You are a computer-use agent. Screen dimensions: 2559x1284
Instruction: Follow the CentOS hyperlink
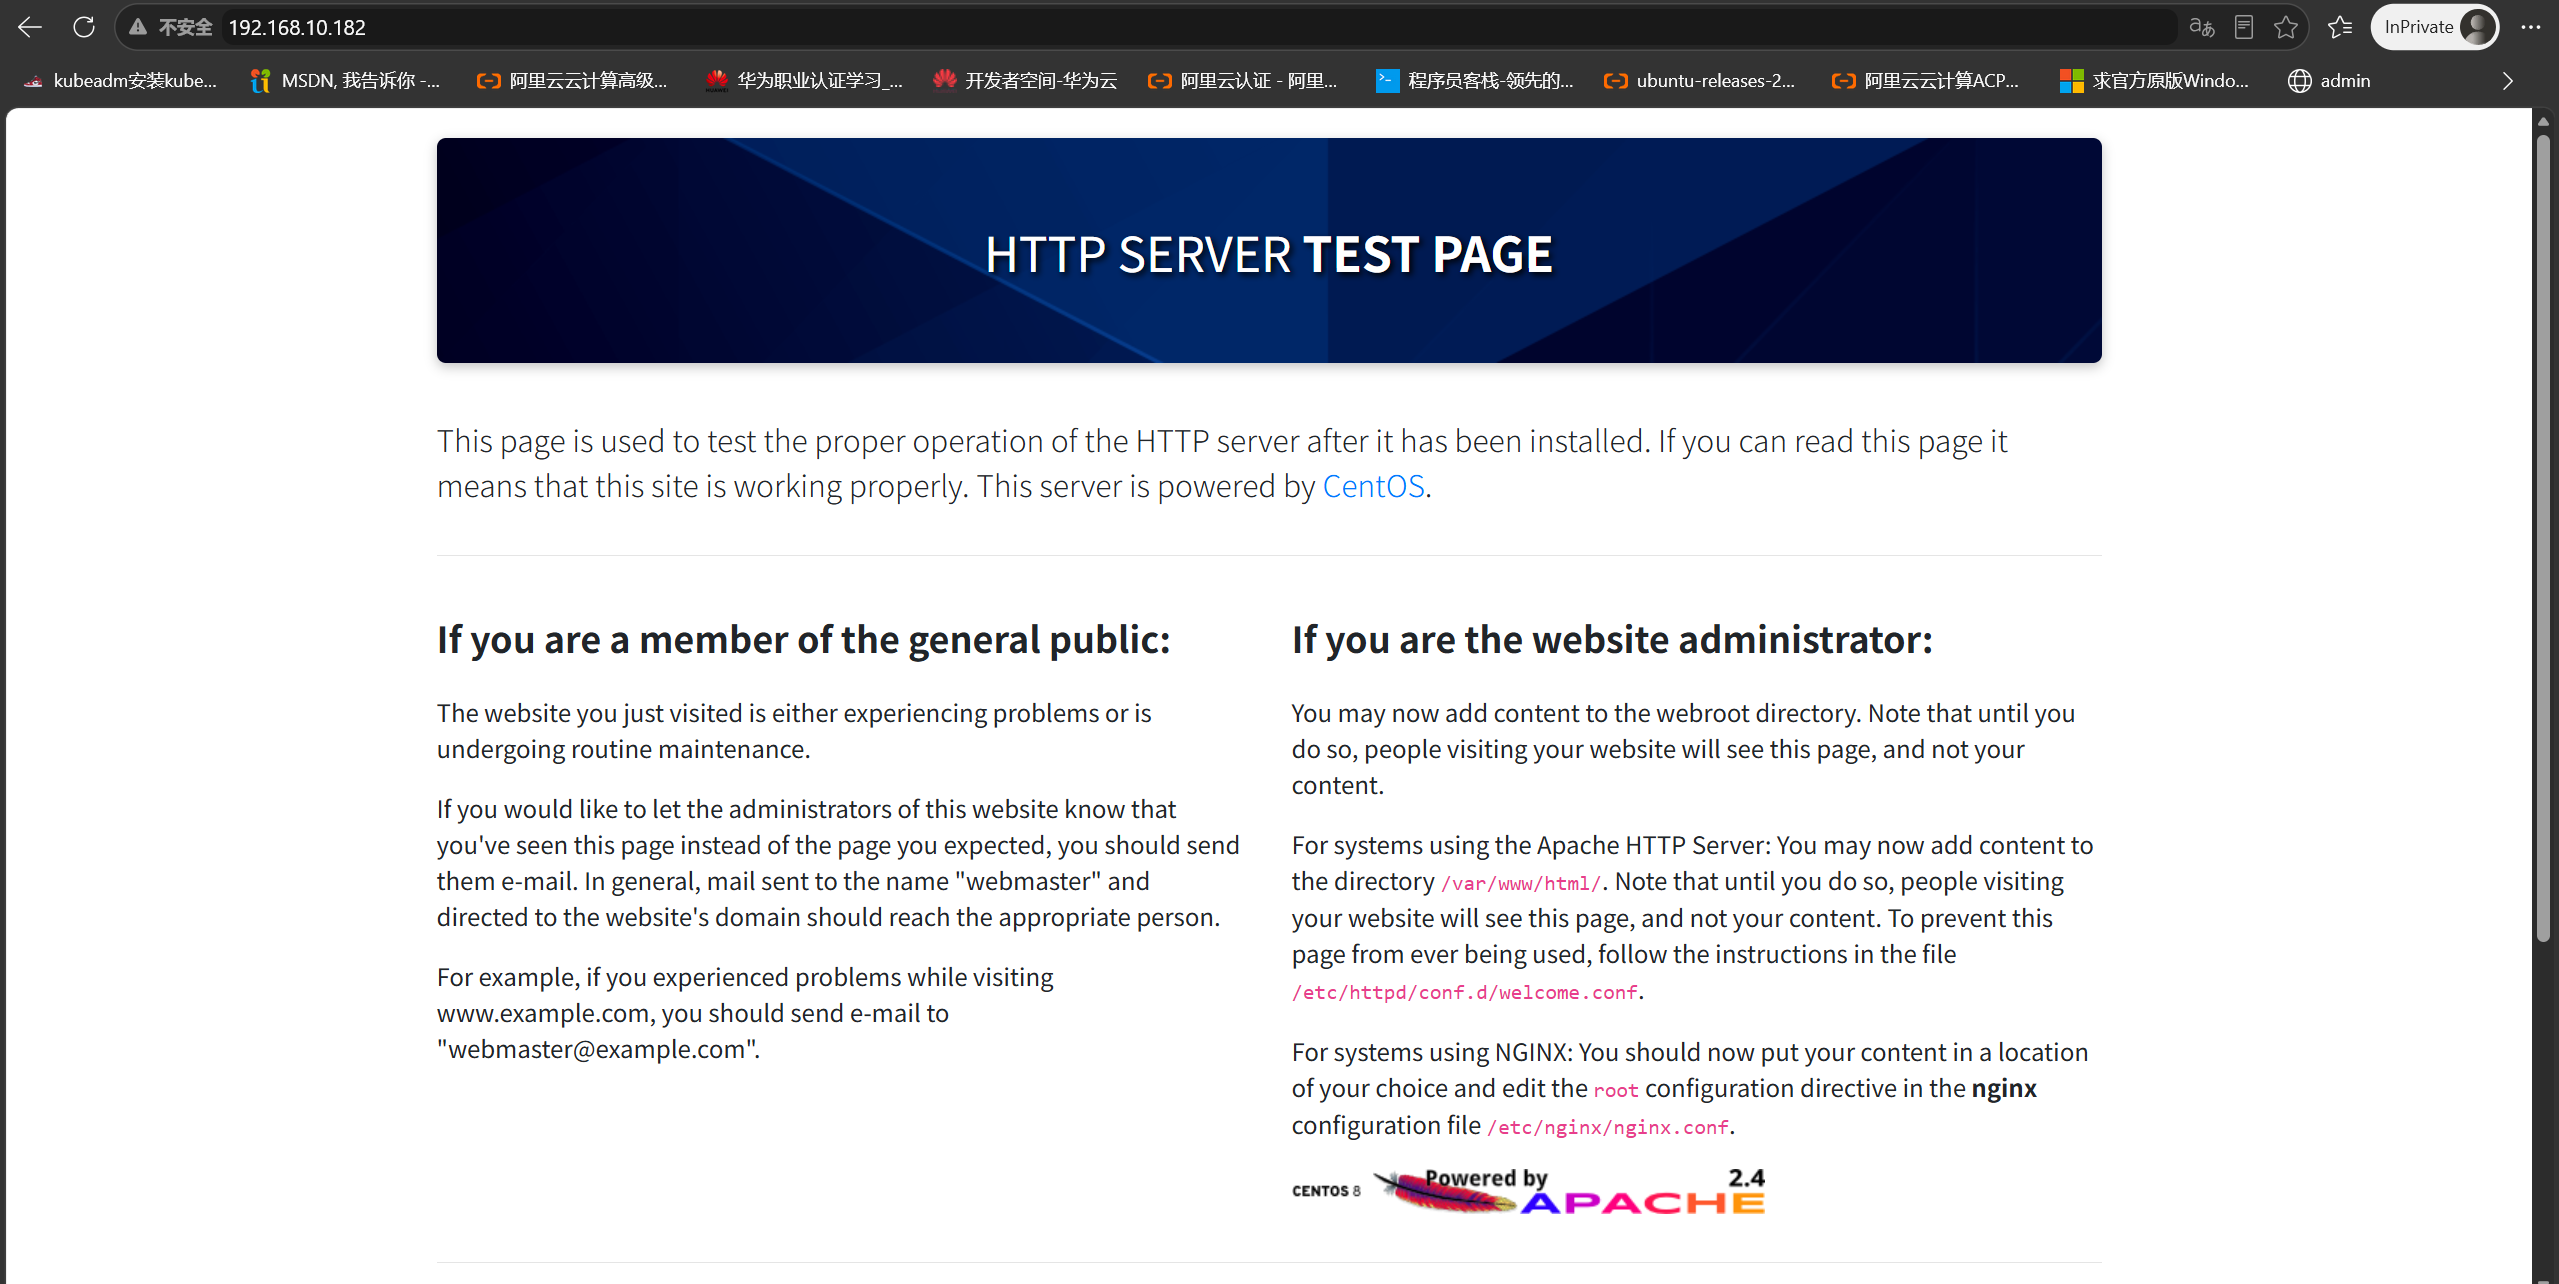(1373, 486)
